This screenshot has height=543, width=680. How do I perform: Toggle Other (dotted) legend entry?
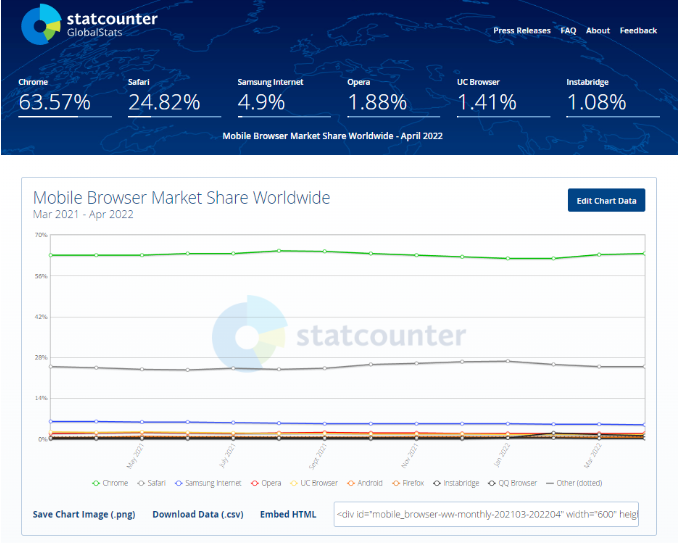click(579, 483)
